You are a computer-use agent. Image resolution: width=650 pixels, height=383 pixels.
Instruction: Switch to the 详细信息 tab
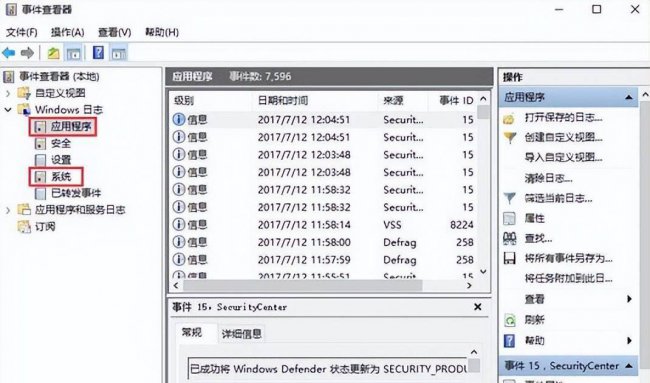[x=242, y=334]
